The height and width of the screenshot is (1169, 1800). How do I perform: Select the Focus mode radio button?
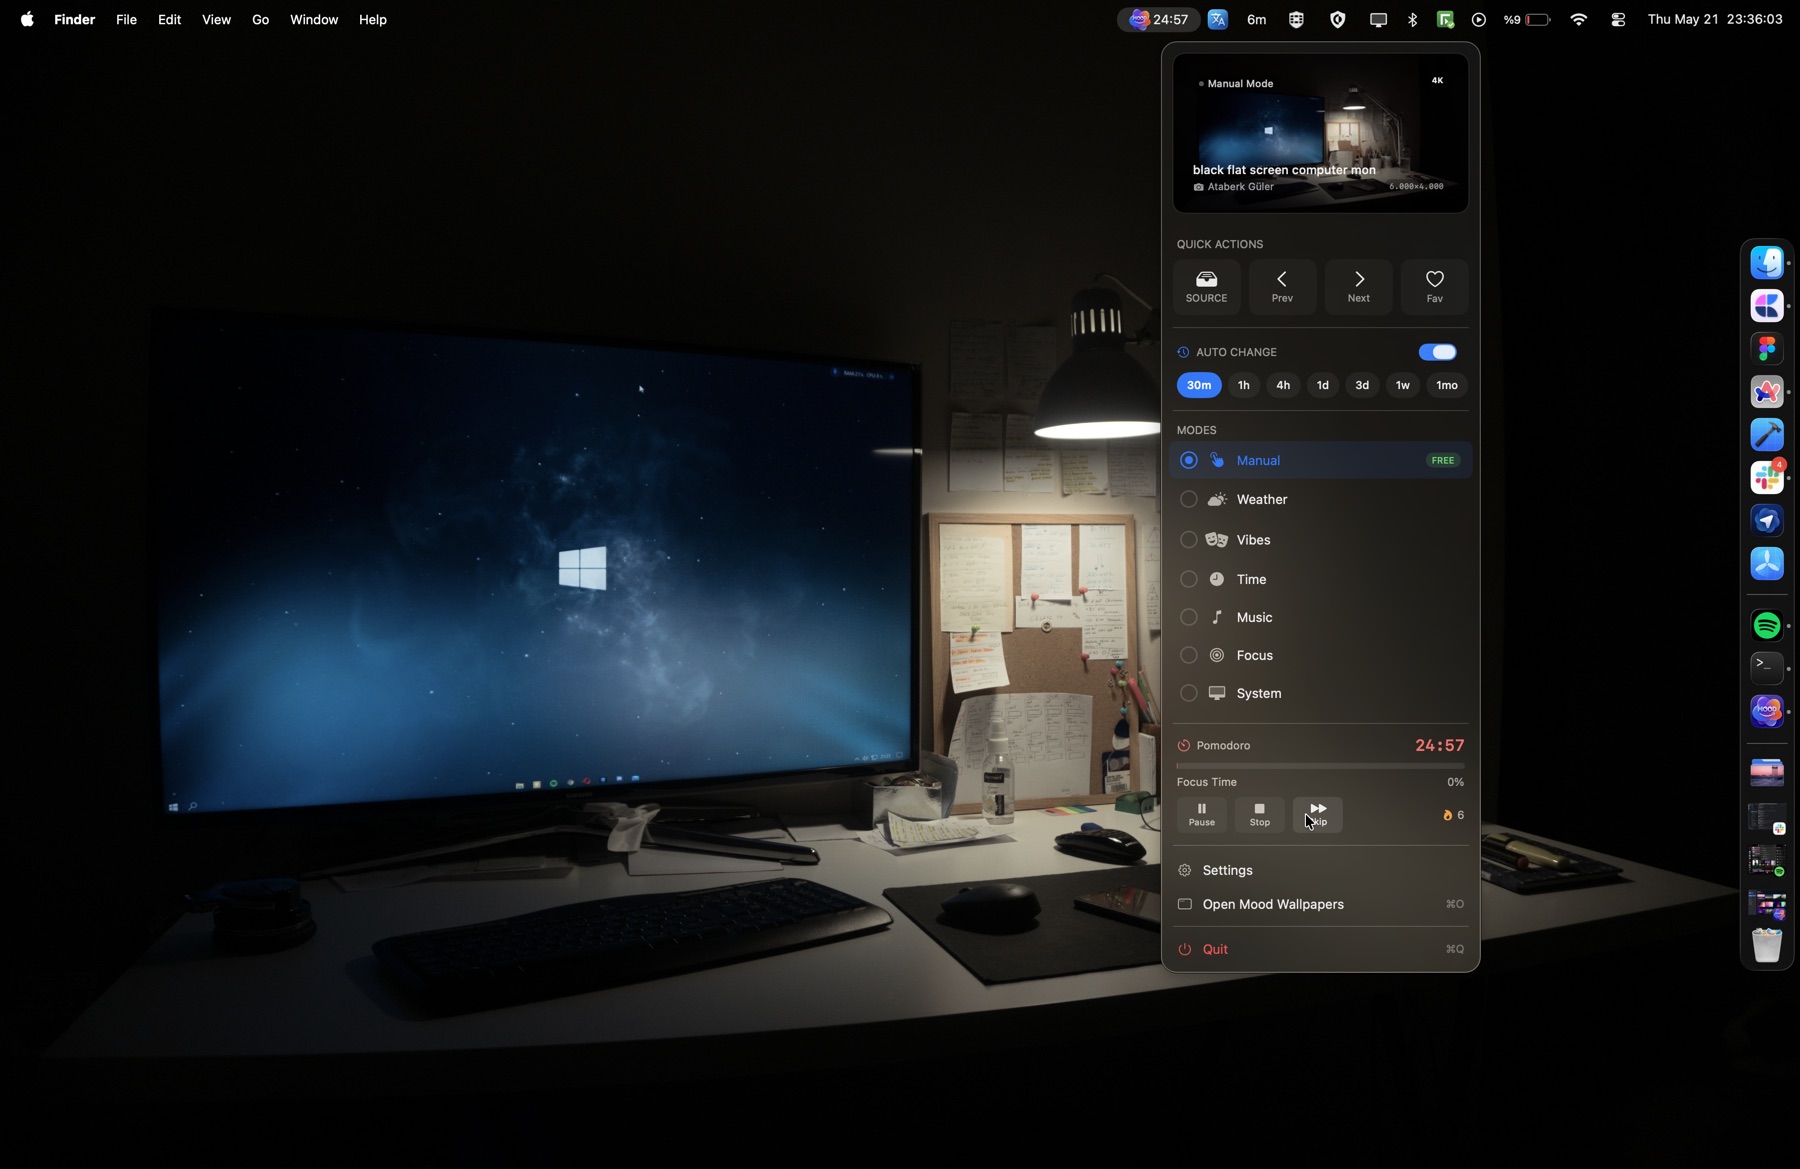(1188, 655)
